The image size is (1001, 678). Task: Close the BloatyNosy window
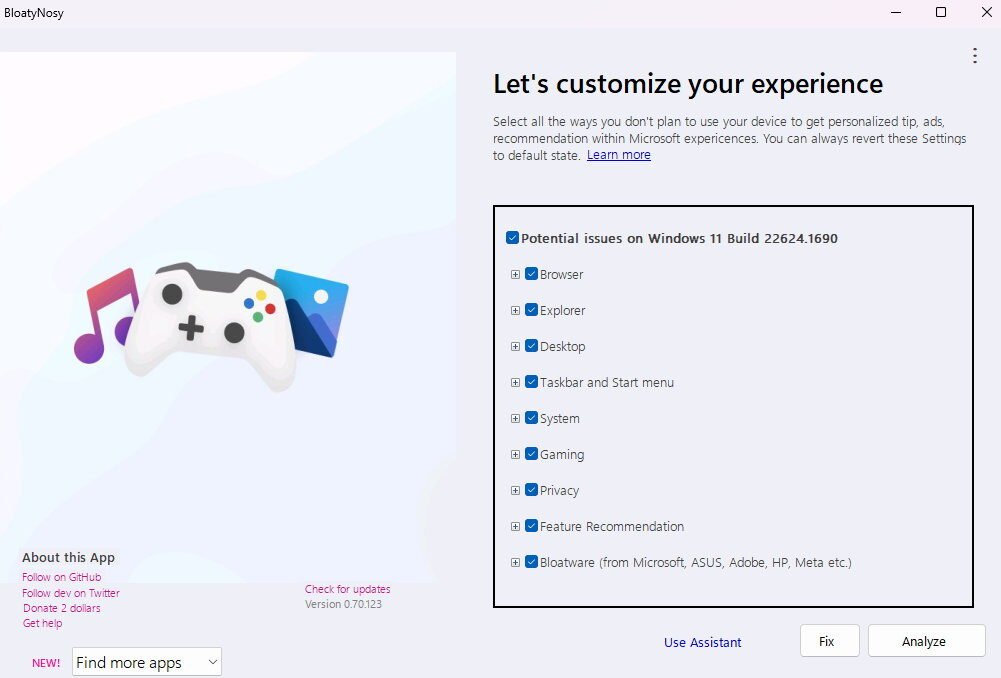click(986, 12)
